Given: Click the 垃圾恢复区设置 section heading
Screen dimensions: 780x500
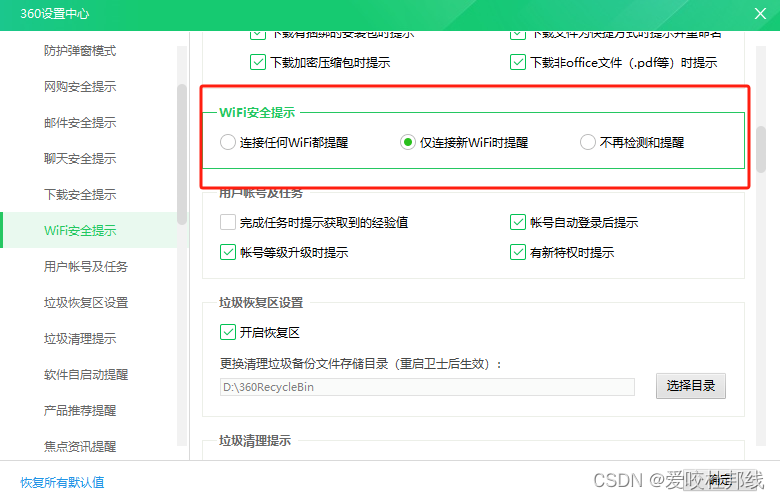Looking at the screenshot, I should coord(261,302).
